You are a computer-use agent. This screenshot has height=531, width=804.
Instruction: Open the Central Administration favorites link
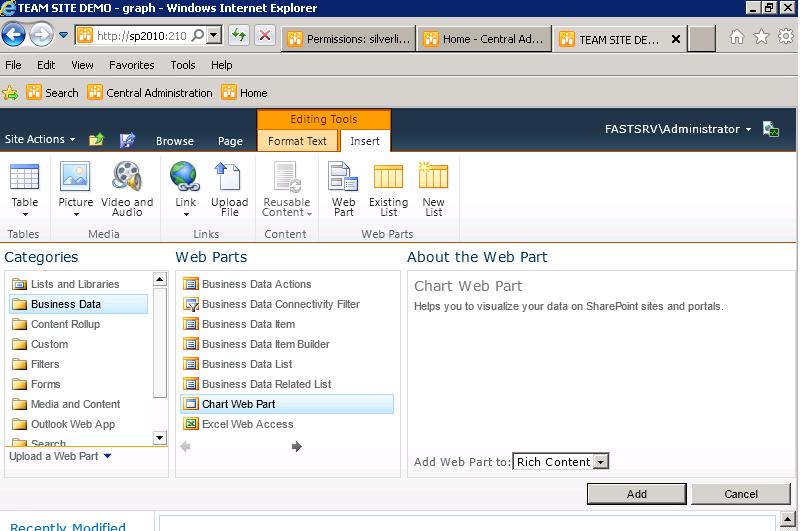pos(149,93)
